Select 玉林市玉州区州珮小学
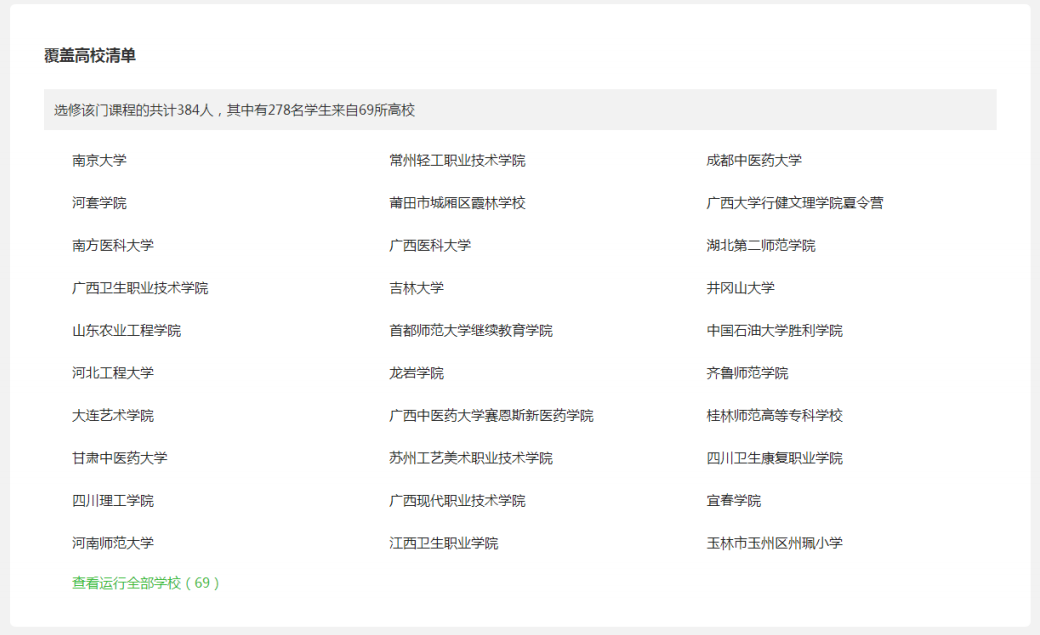This screenshot has height=635, width=1040. click(775, 543)
